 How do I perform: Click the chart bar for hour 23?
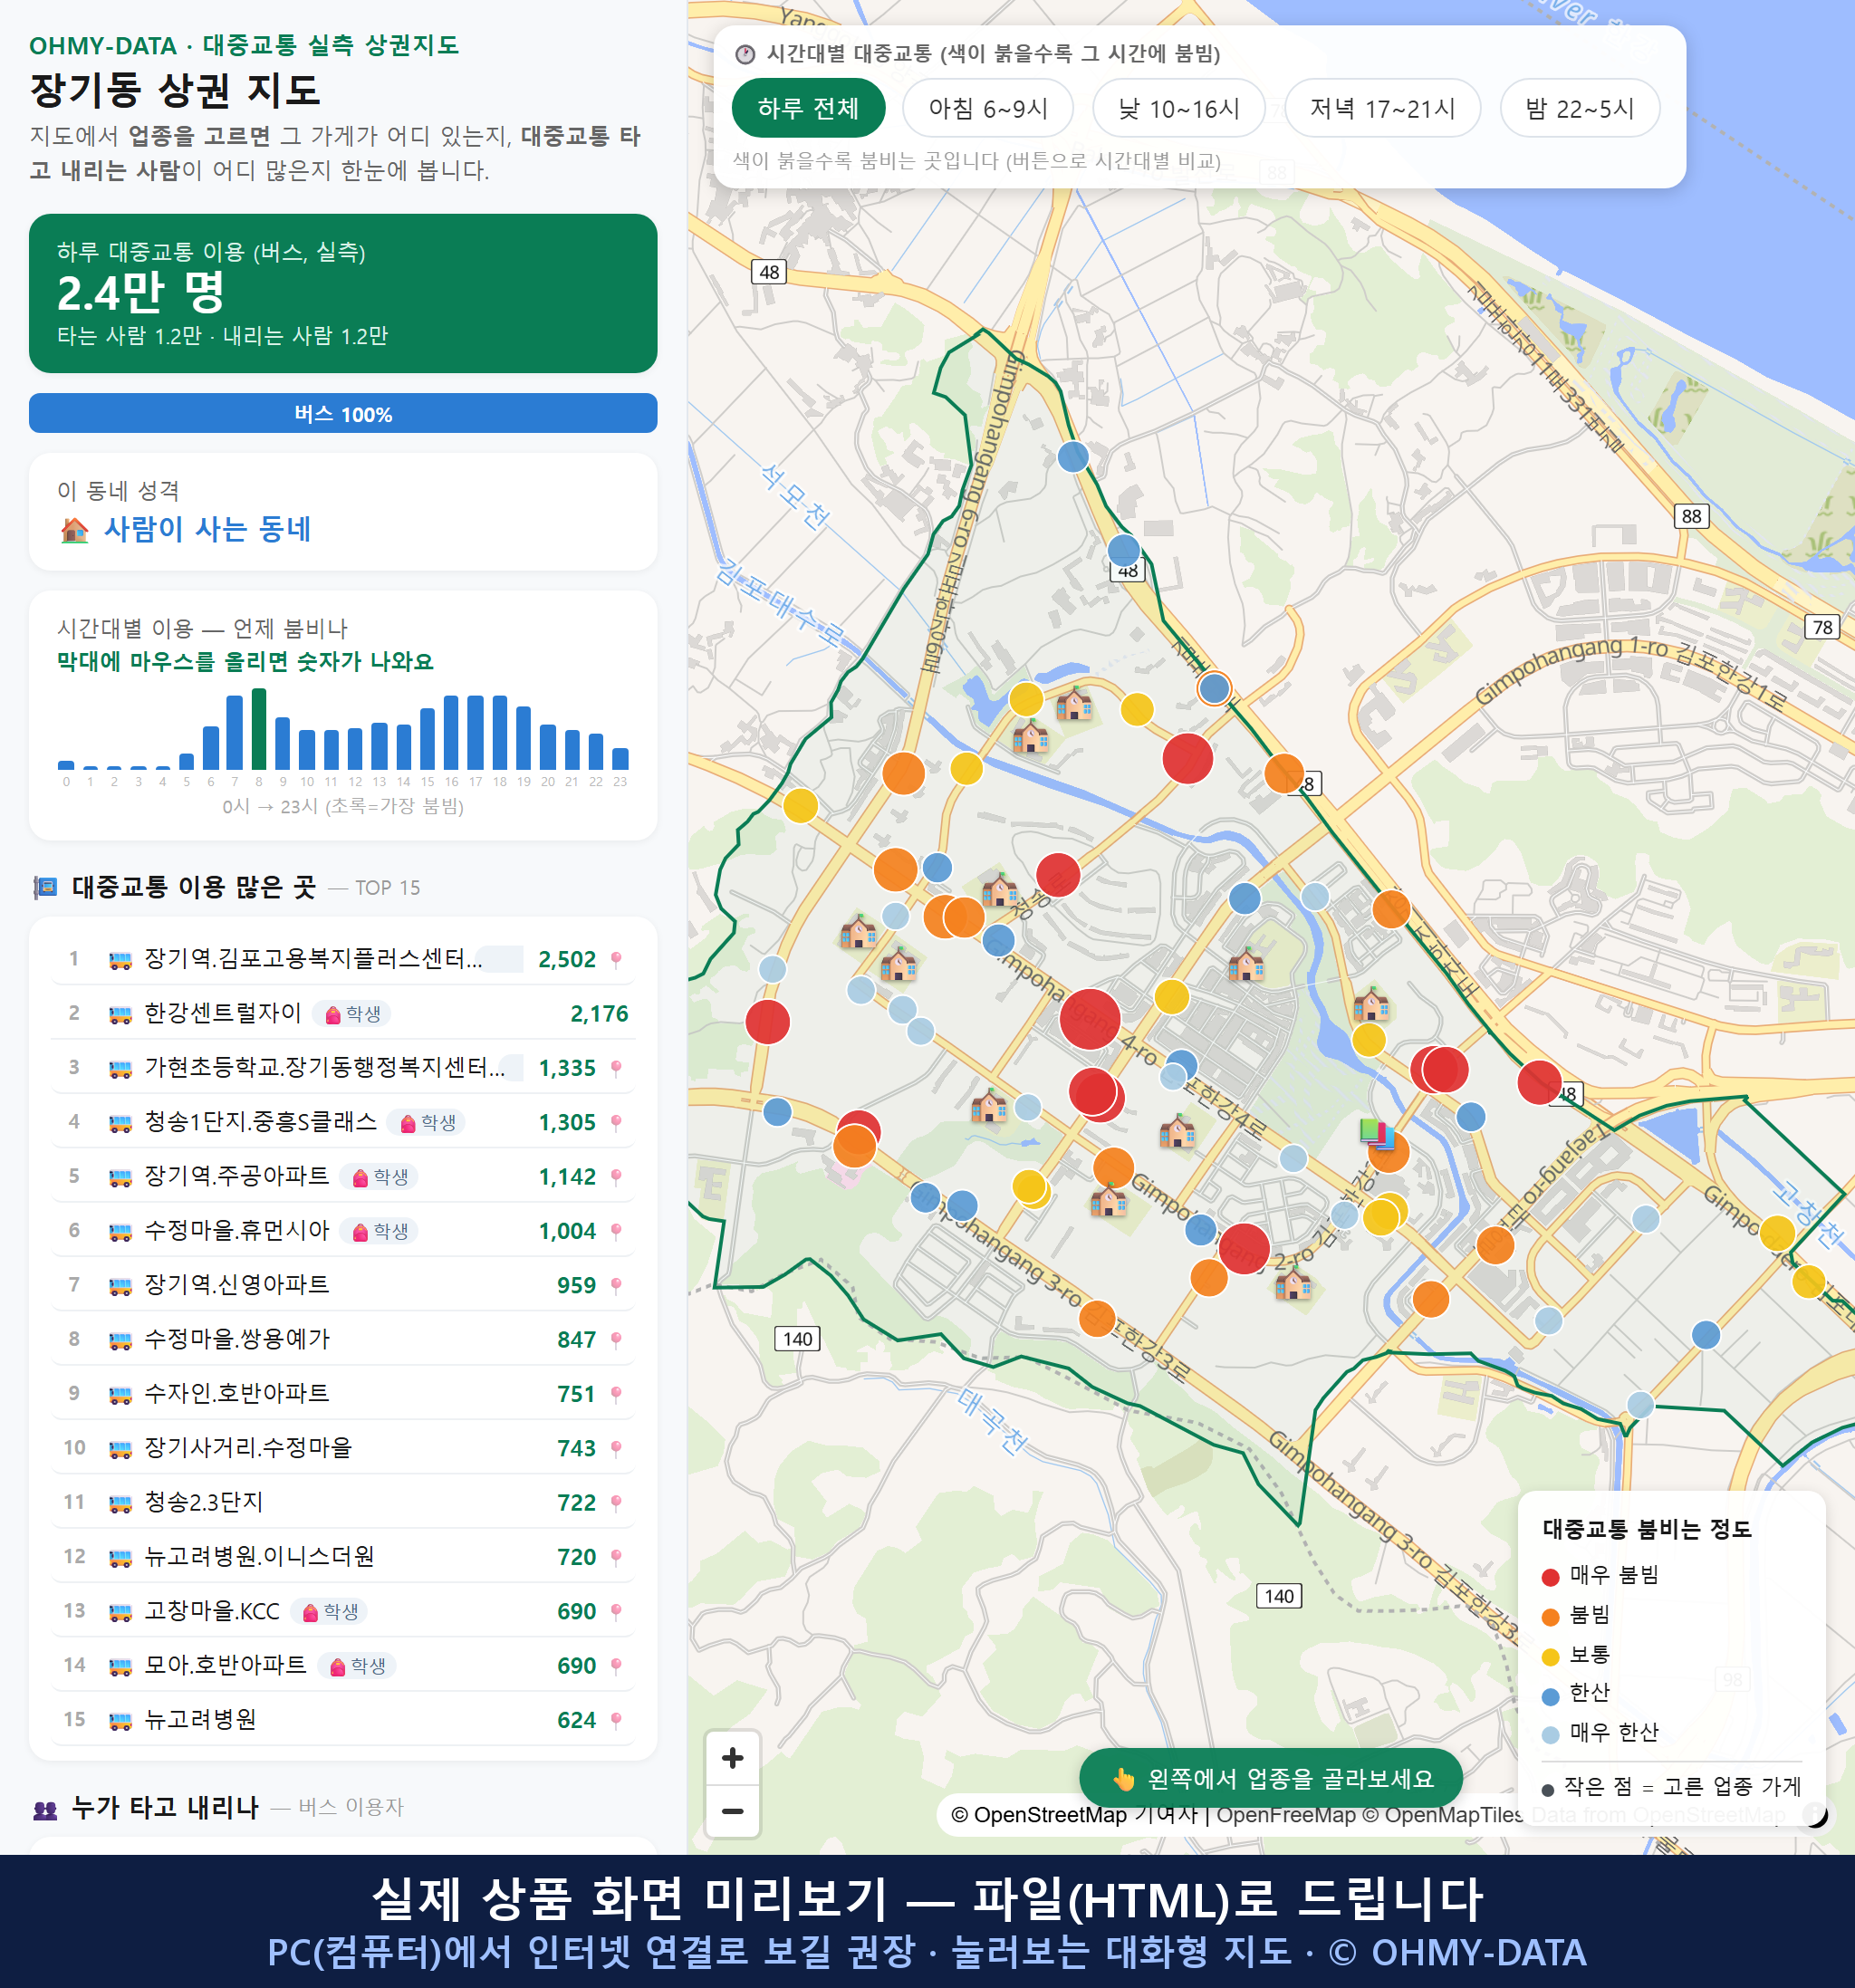(620, 758)
